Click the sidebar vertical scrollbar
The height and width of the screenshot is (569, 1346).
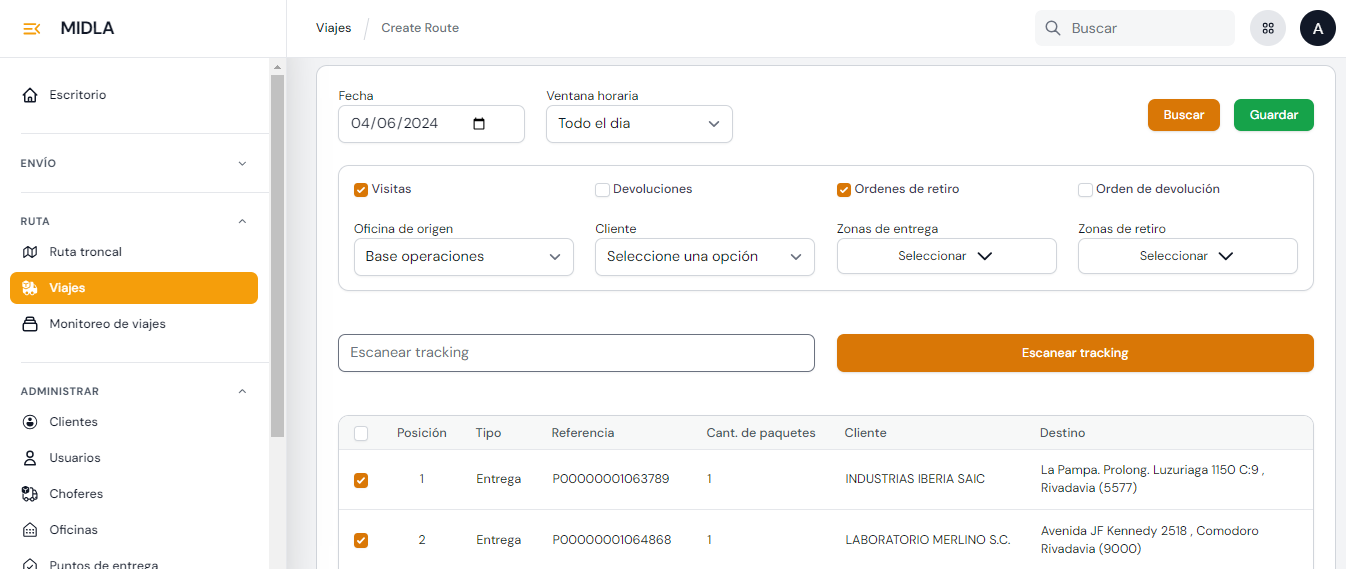pyautogui.click(x=277, y=250)
